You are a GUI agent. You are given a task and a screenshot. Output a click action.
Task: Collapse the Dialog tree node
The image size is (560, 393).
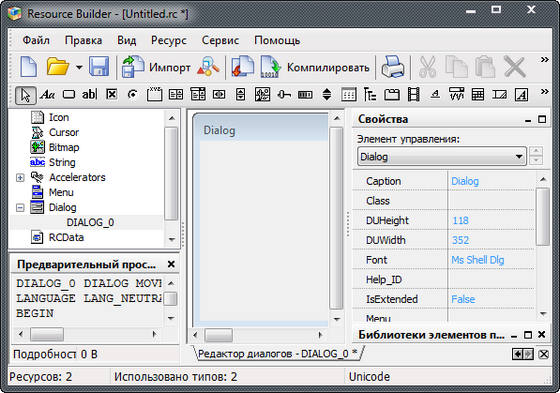click(20, 208)
